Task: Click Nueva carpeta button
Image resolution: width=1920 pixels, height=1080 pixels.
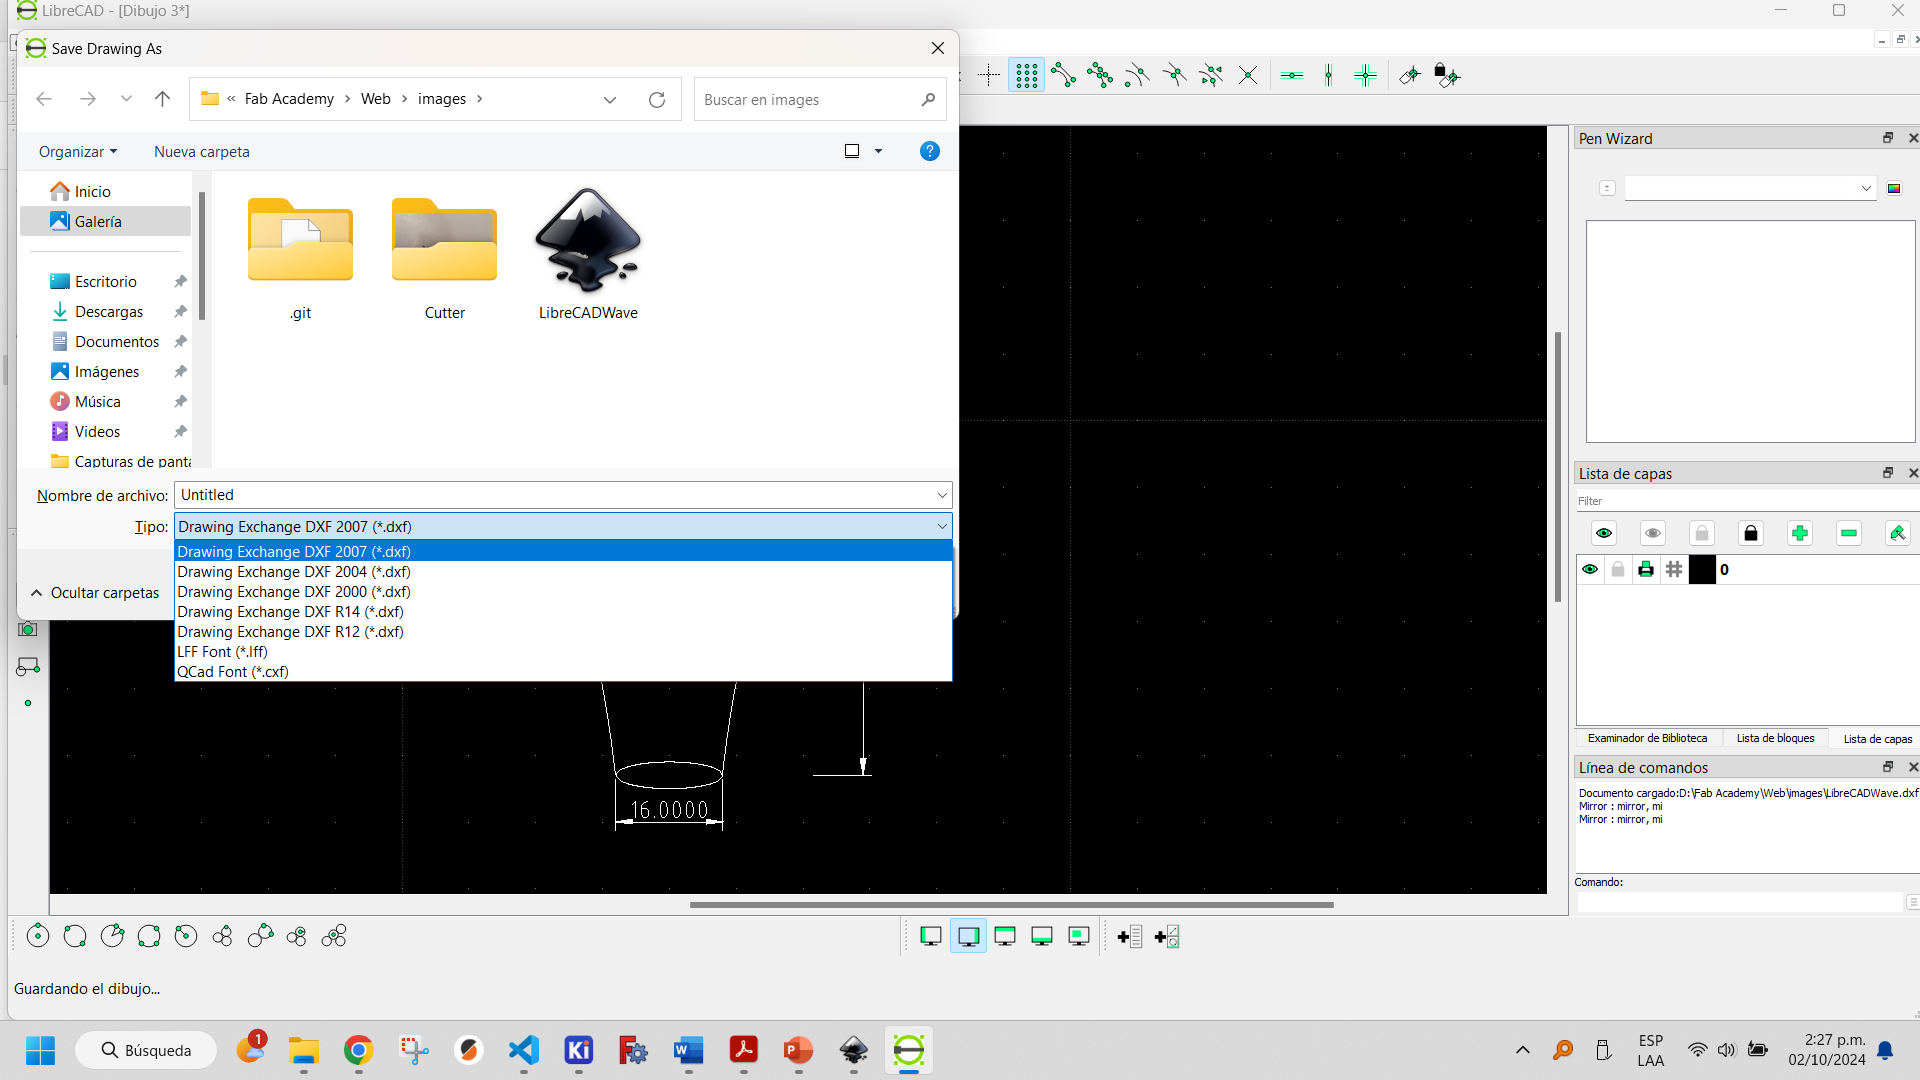Action: click(202, 152)
